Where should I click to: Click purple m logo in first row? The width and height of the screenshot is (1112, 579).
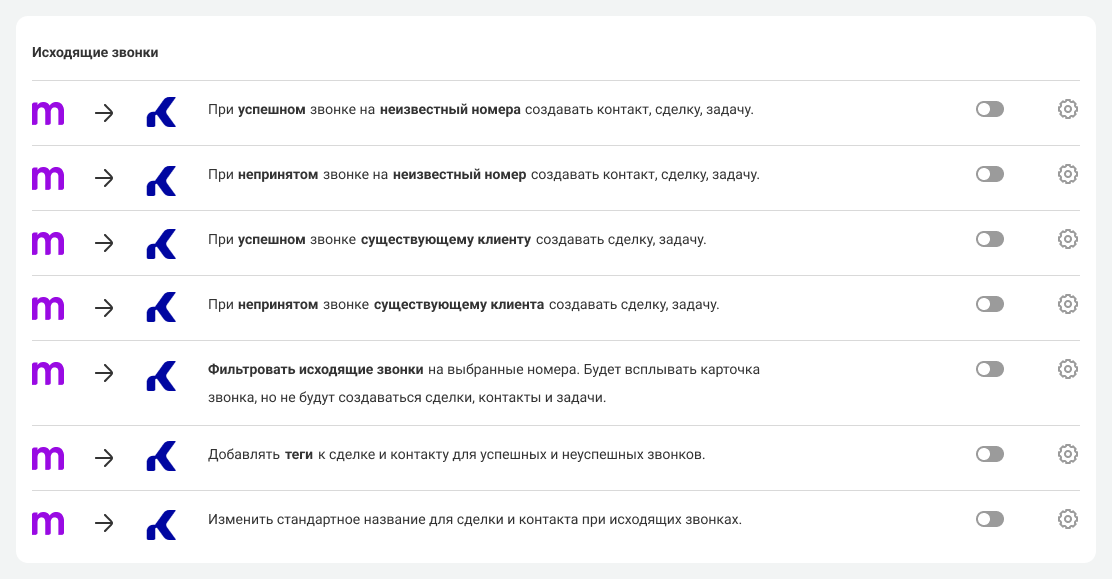point(48,114)
